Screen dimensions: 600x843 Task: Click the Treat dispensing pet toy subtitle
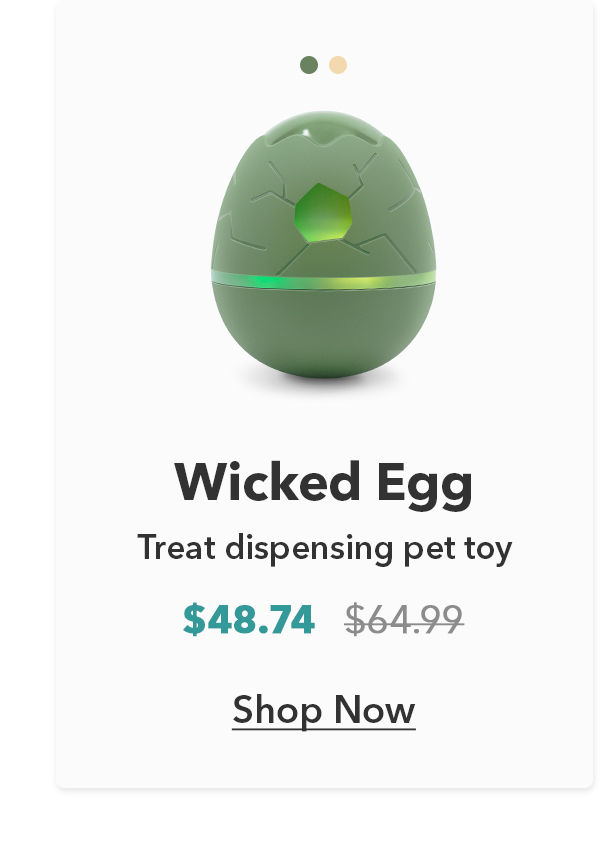(324, 548)
